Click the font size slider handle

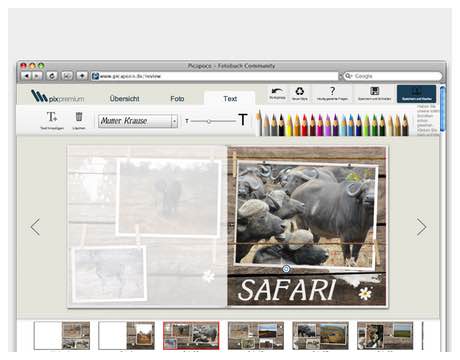(209, 121)
